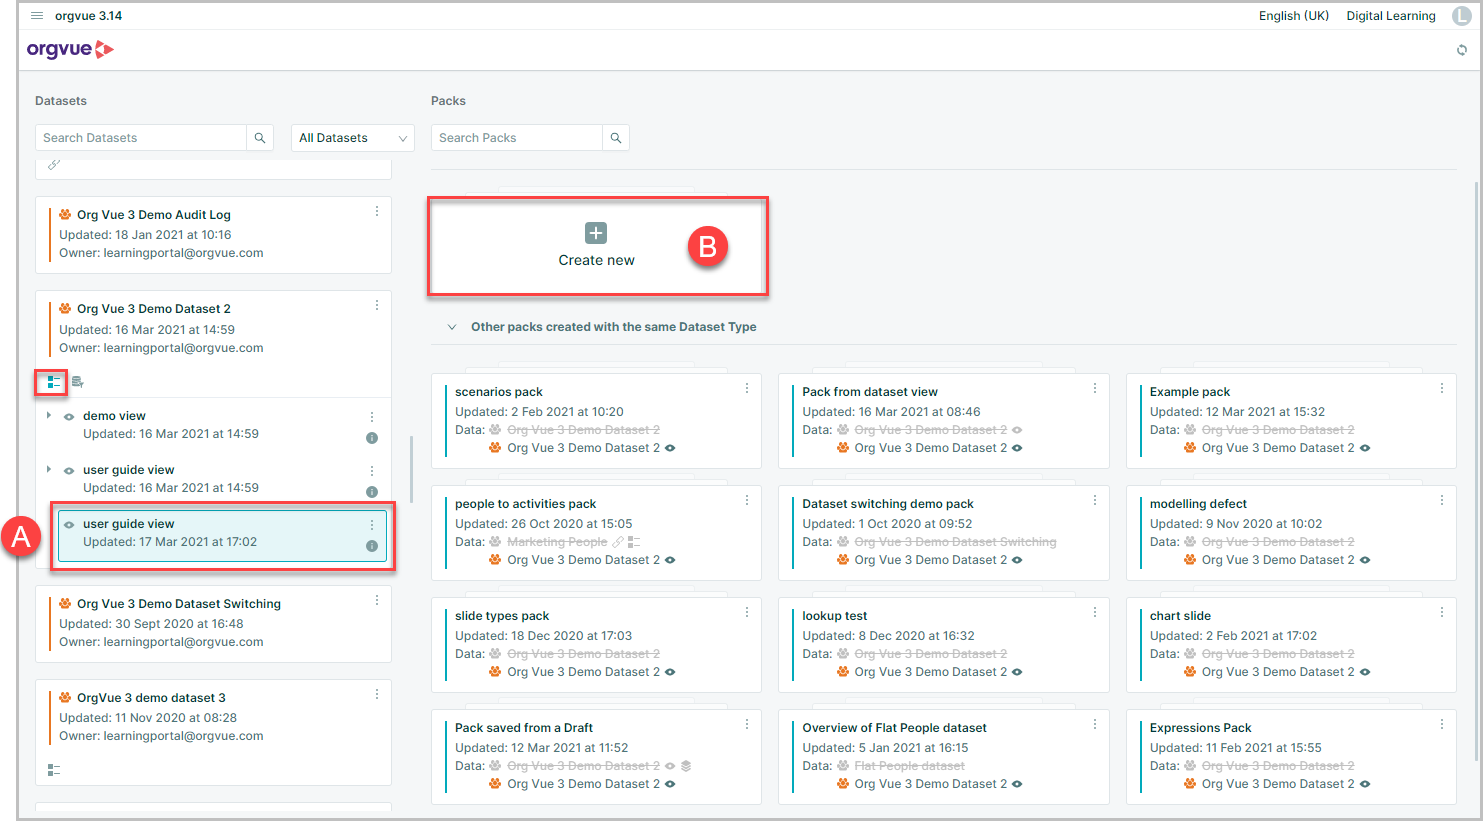Open the All Datasets dropdown

(353, 138)
